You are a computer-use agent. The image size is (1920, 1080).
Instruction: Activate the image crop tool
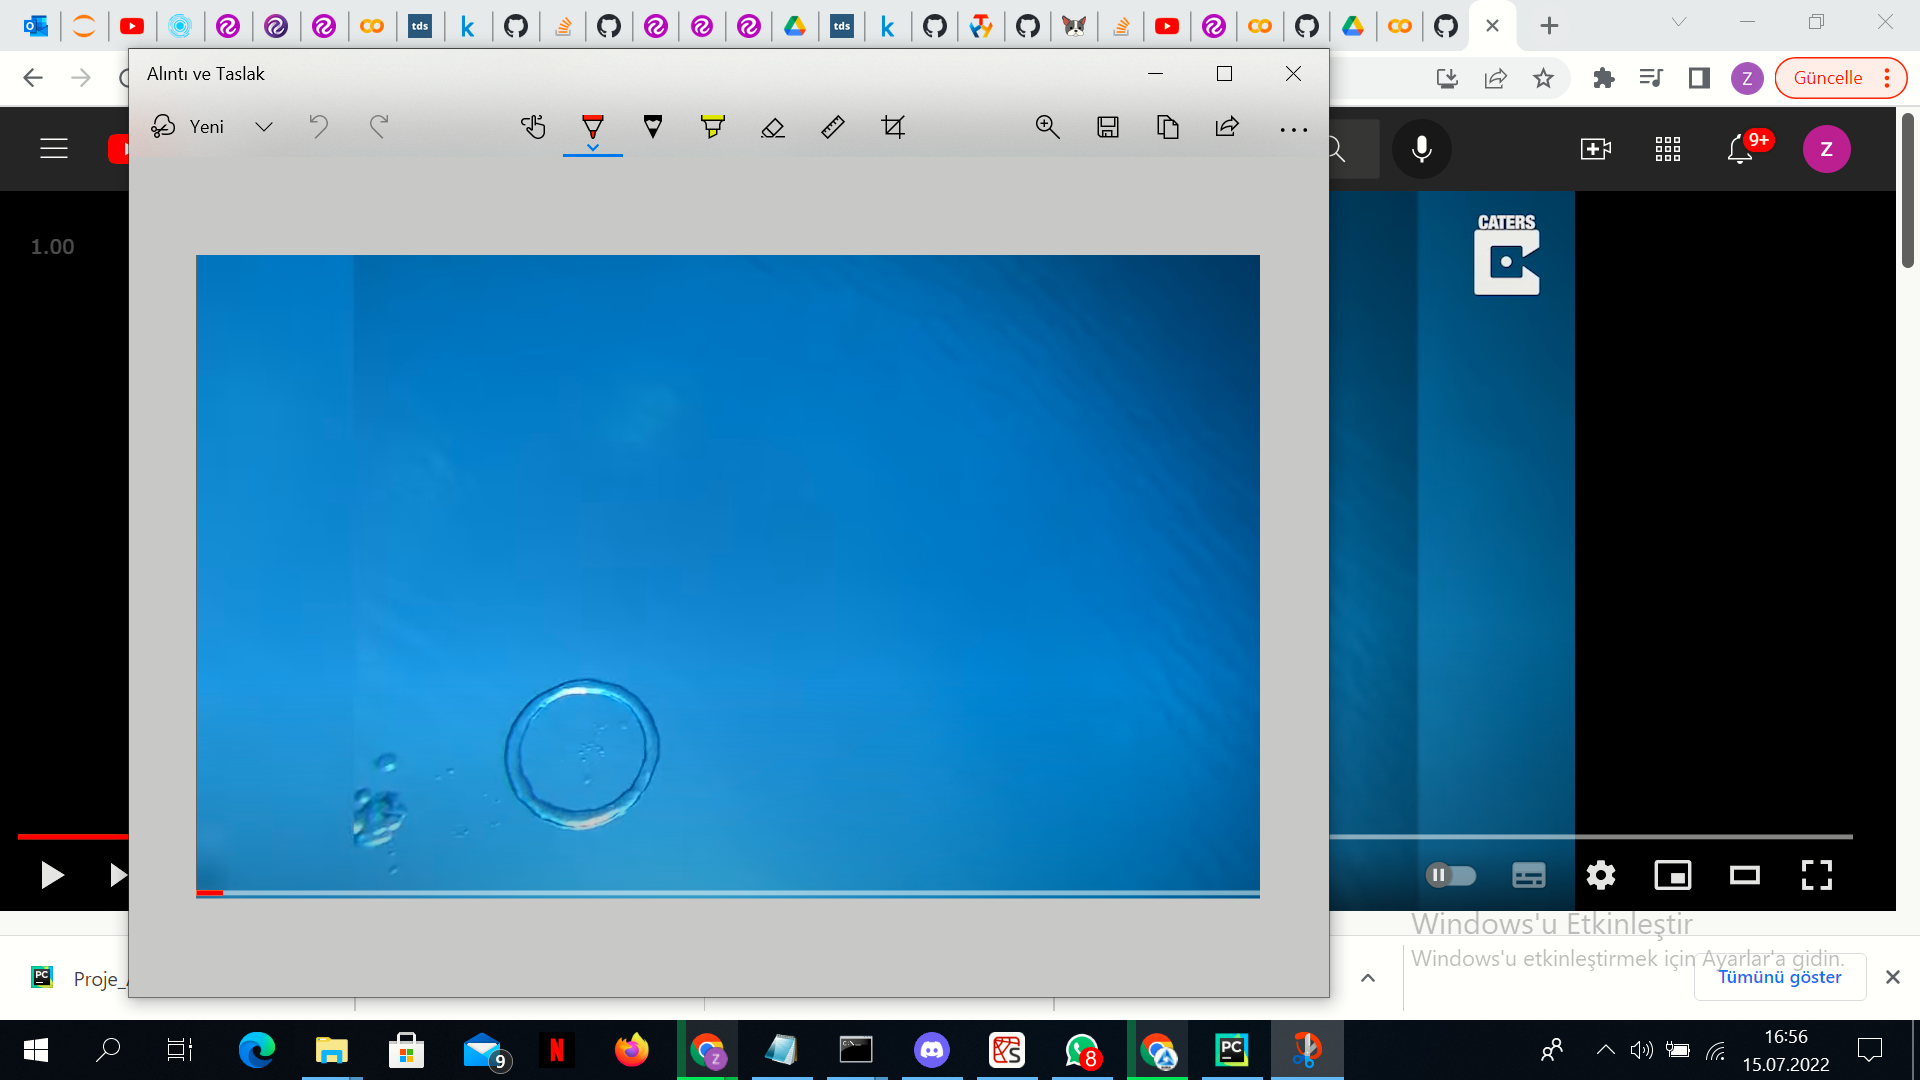[893, 127]
